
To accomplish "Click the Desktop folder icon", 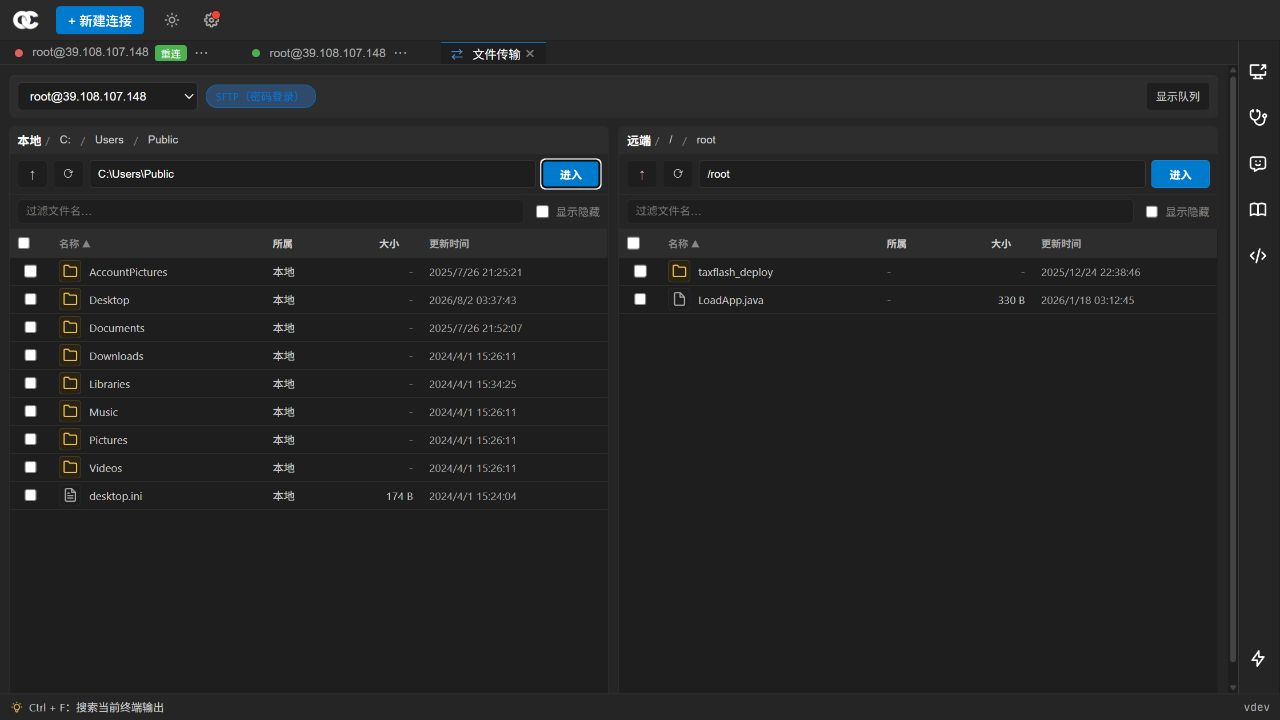I will tap(70, 300).
